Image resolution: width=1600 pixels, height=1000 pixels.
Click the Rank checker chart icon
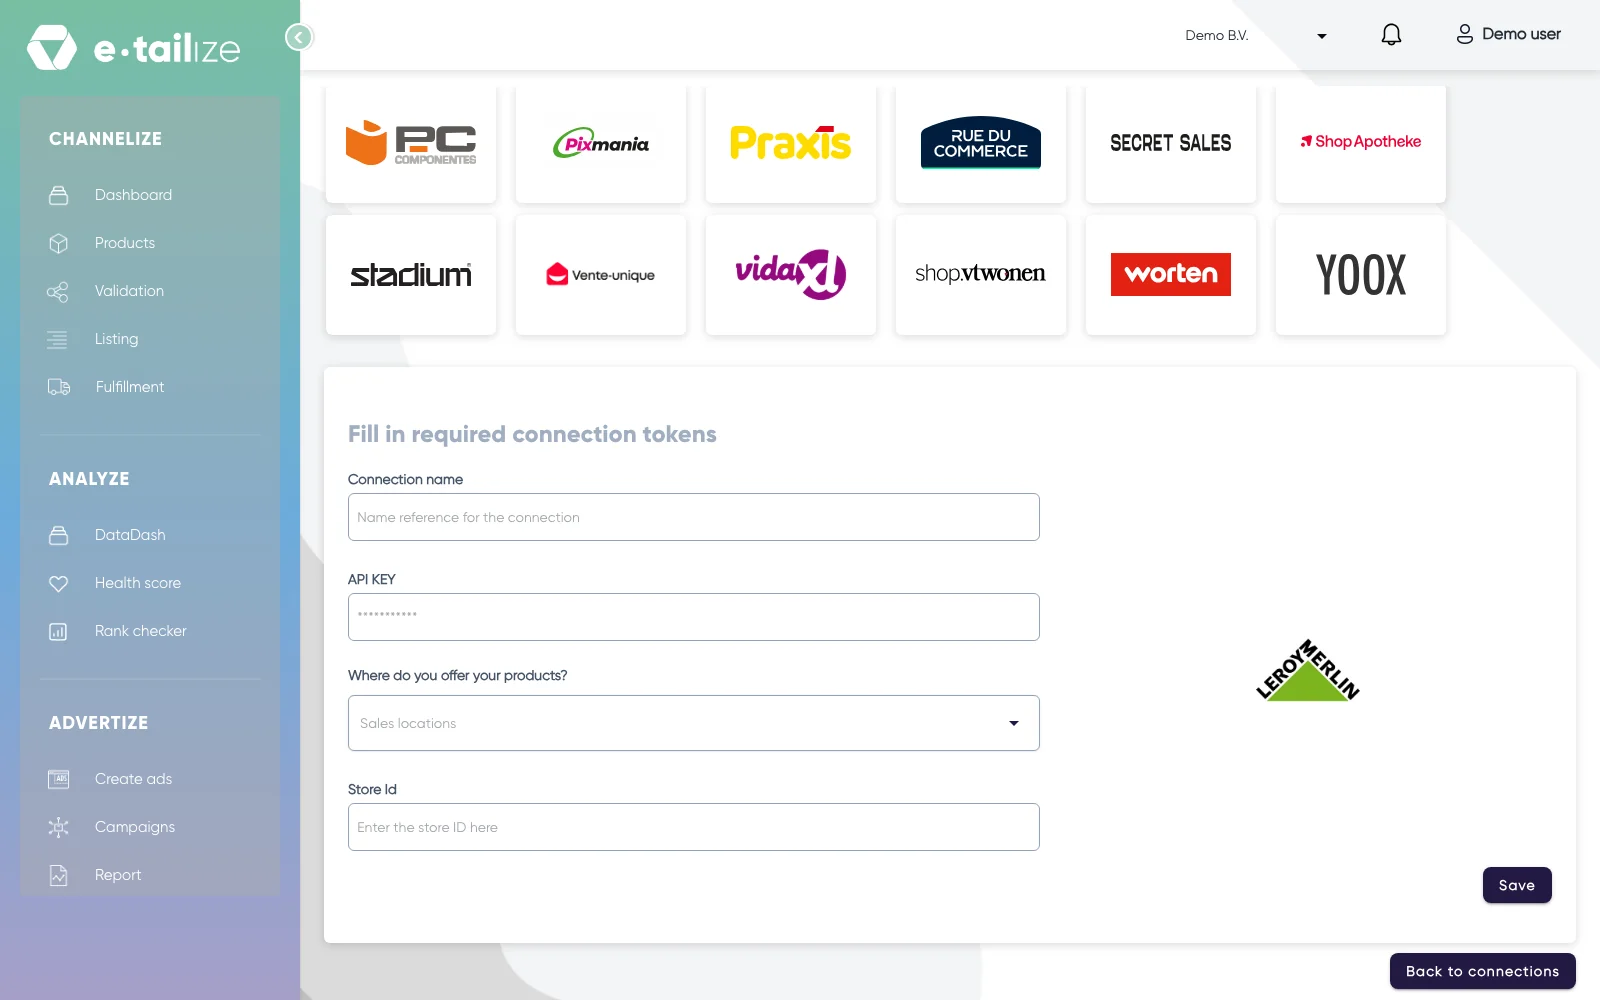[x=59, y=631]
